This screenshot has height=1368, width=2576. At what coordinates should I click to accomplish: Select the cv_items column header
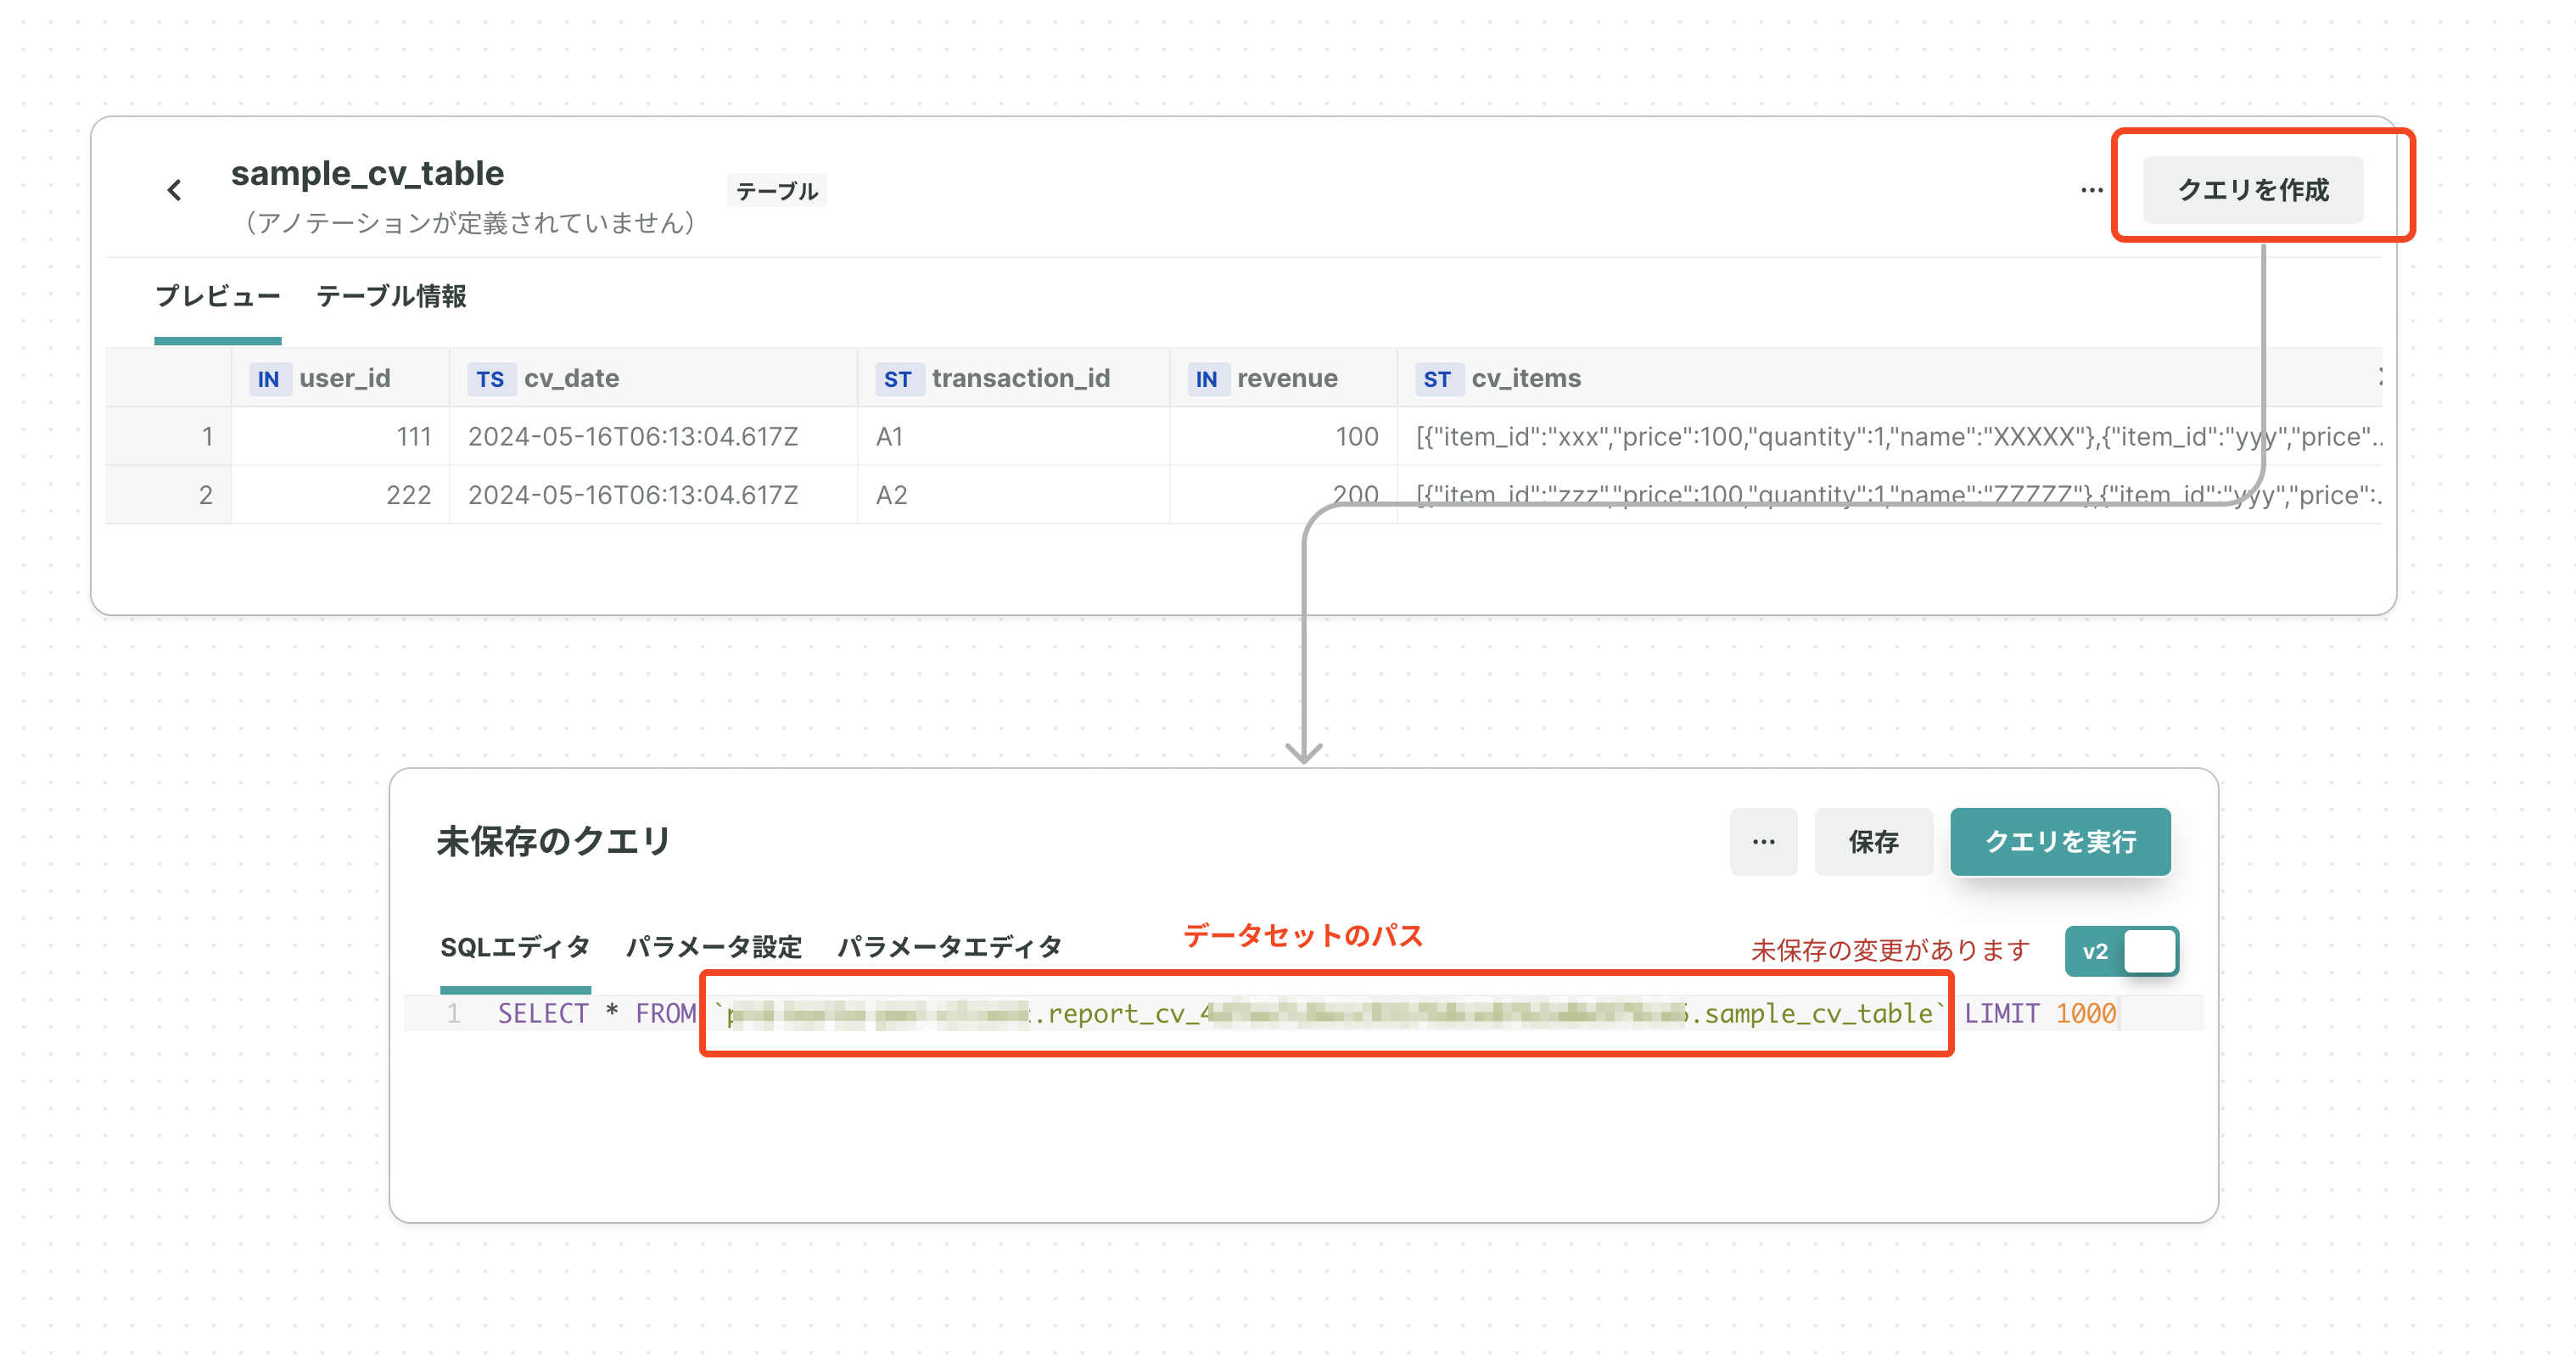[1890, 378]
